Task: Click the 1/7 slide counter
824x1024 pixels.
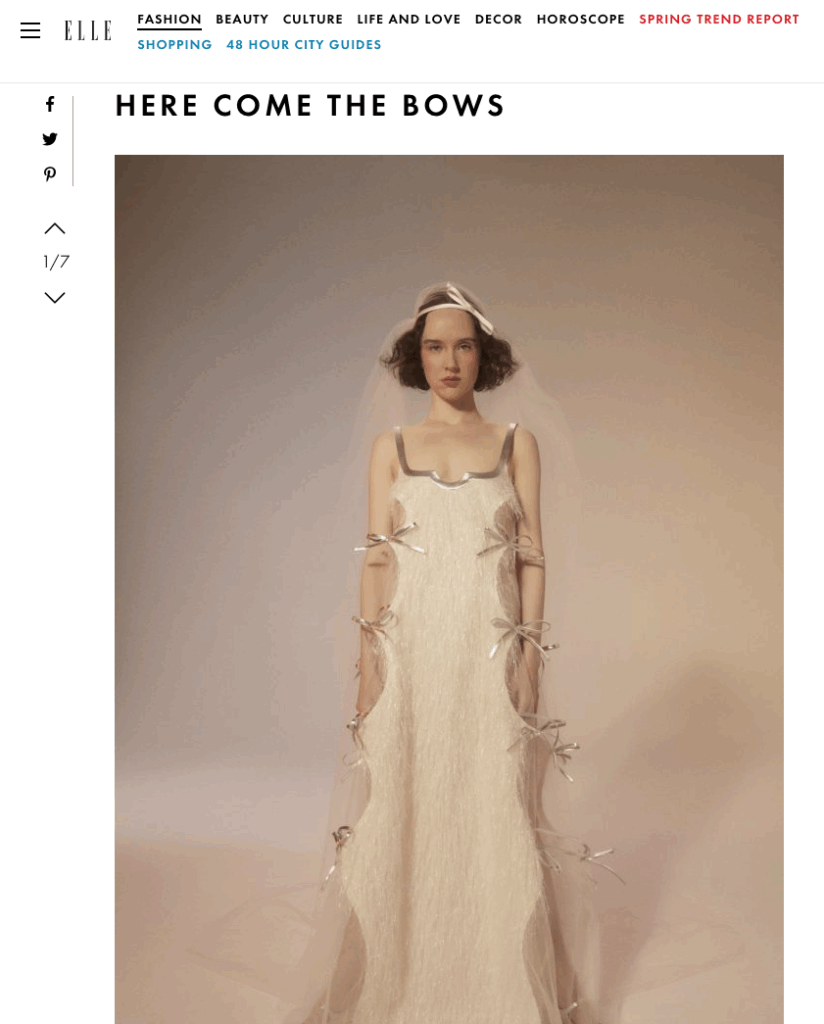Action: 56,262
